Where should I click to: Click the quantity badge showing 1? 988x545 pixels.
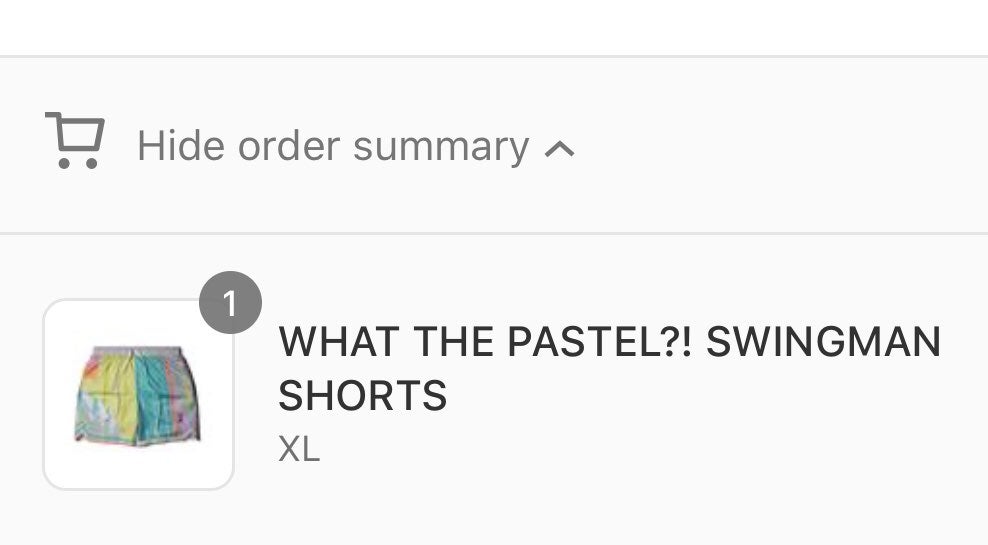pos(231,302)
